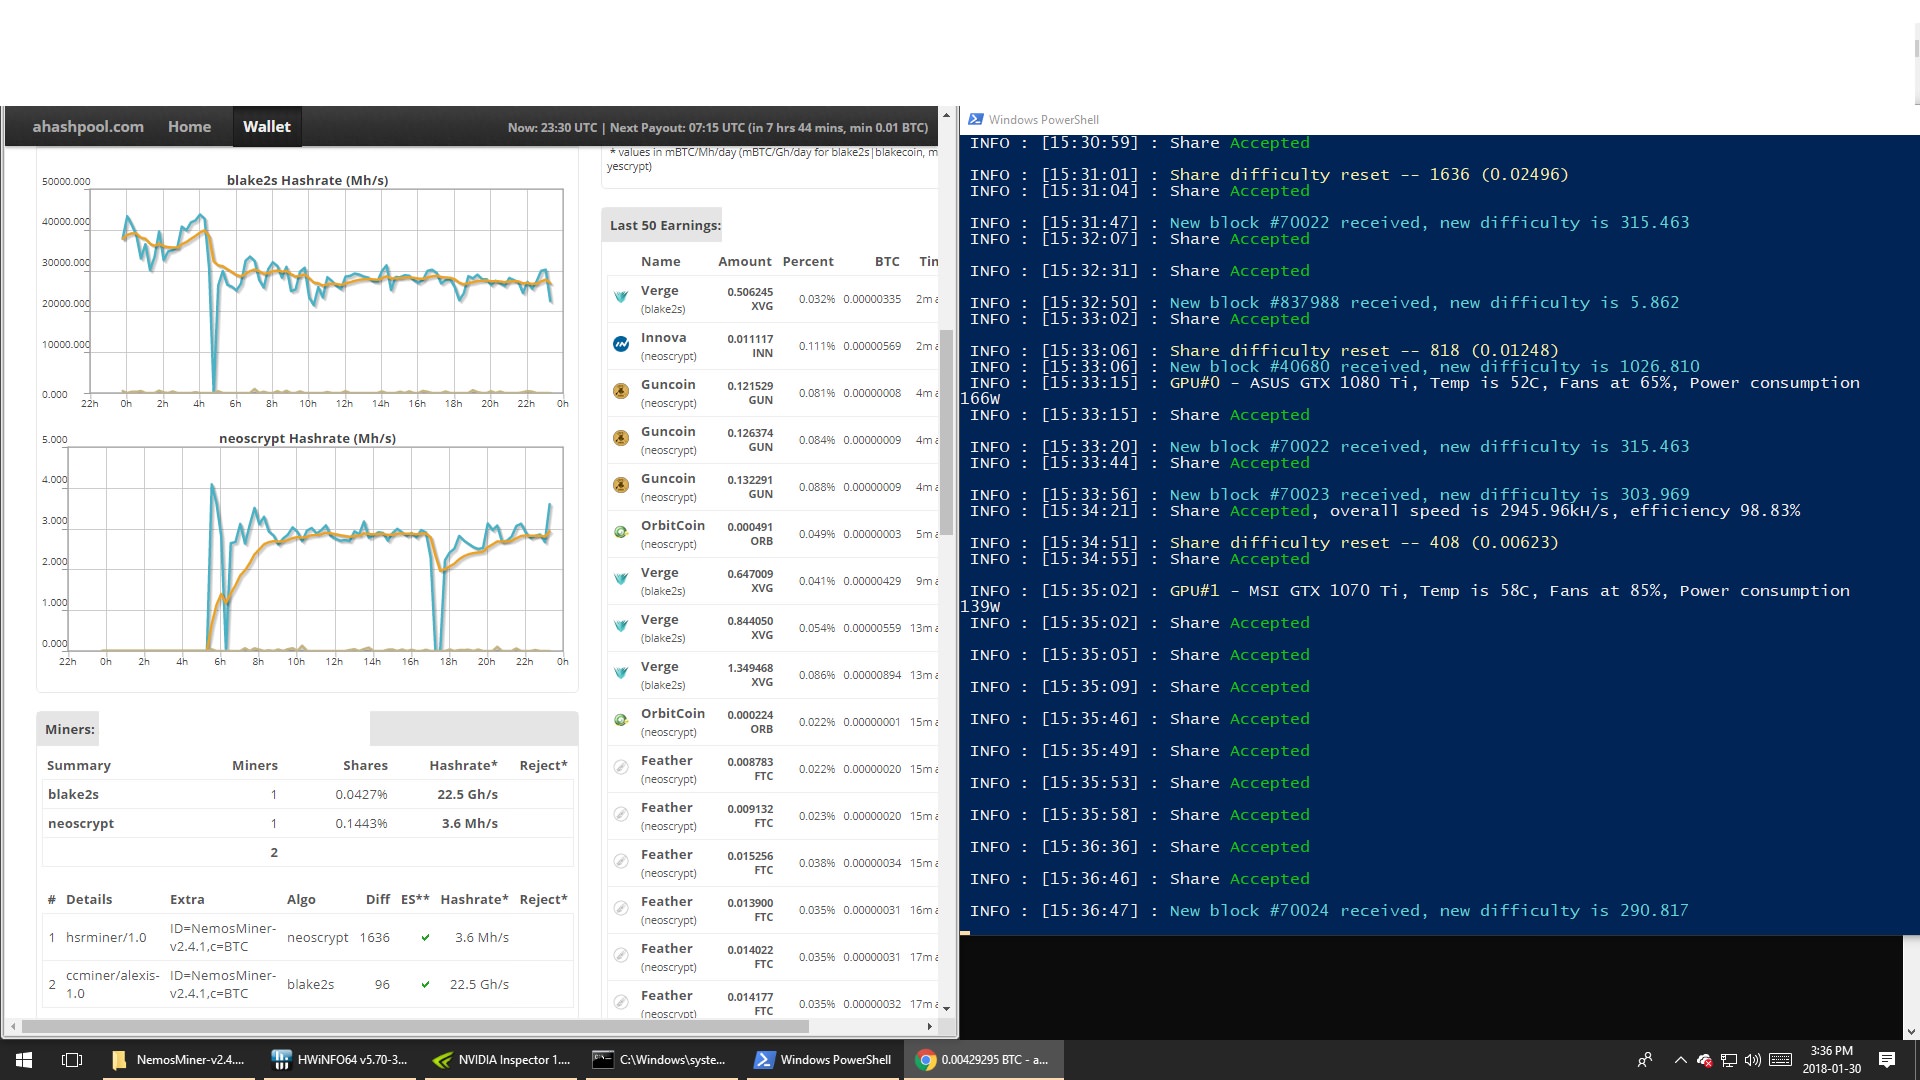
Task: Click the OrbitCoin icon in the 0.000491 ORB row
Action: (x=621, y=532)
